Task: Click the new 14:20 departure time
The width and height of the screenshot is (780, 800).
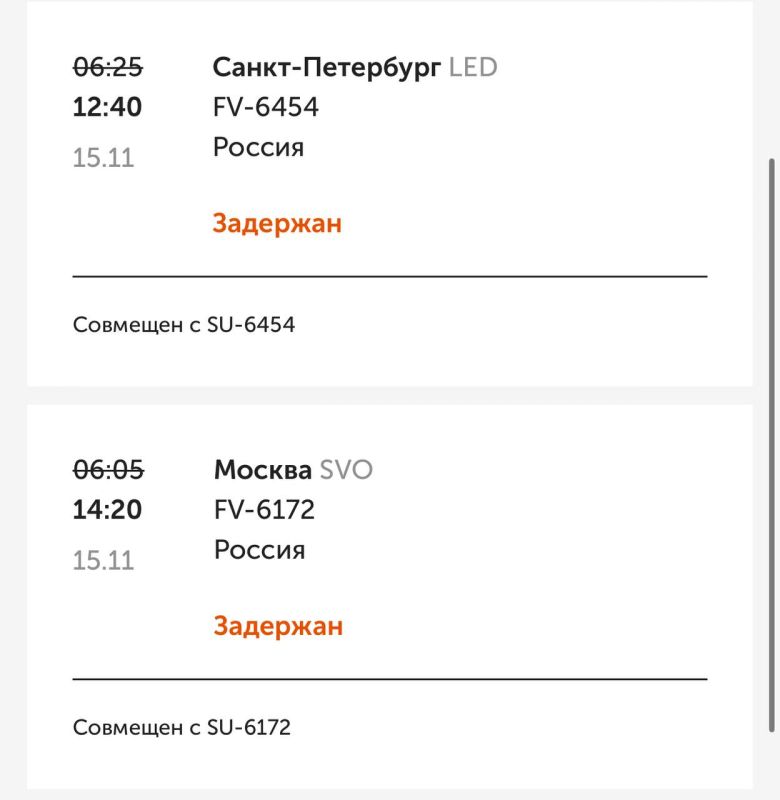Action: coord(108,510)
